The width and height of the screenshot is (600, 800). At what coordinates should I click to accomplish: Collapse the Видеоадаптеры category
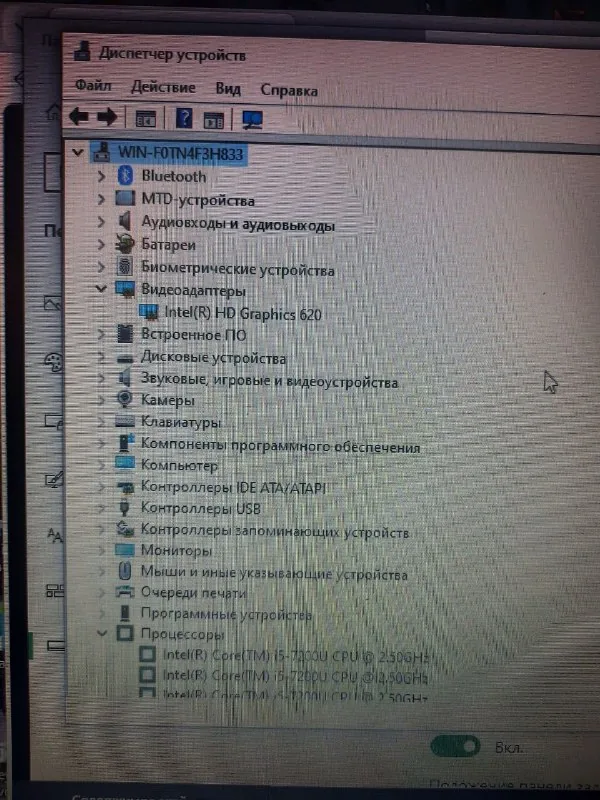101,288
